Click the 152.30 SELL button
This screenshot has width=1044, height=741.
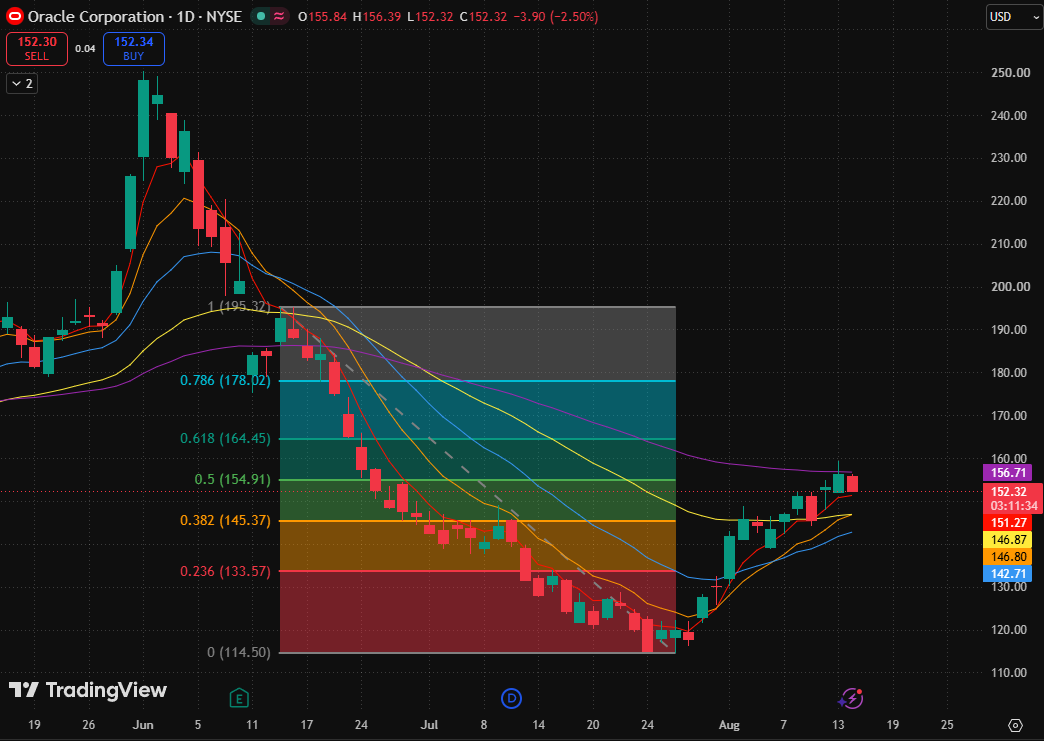click(x=37, y=49)
